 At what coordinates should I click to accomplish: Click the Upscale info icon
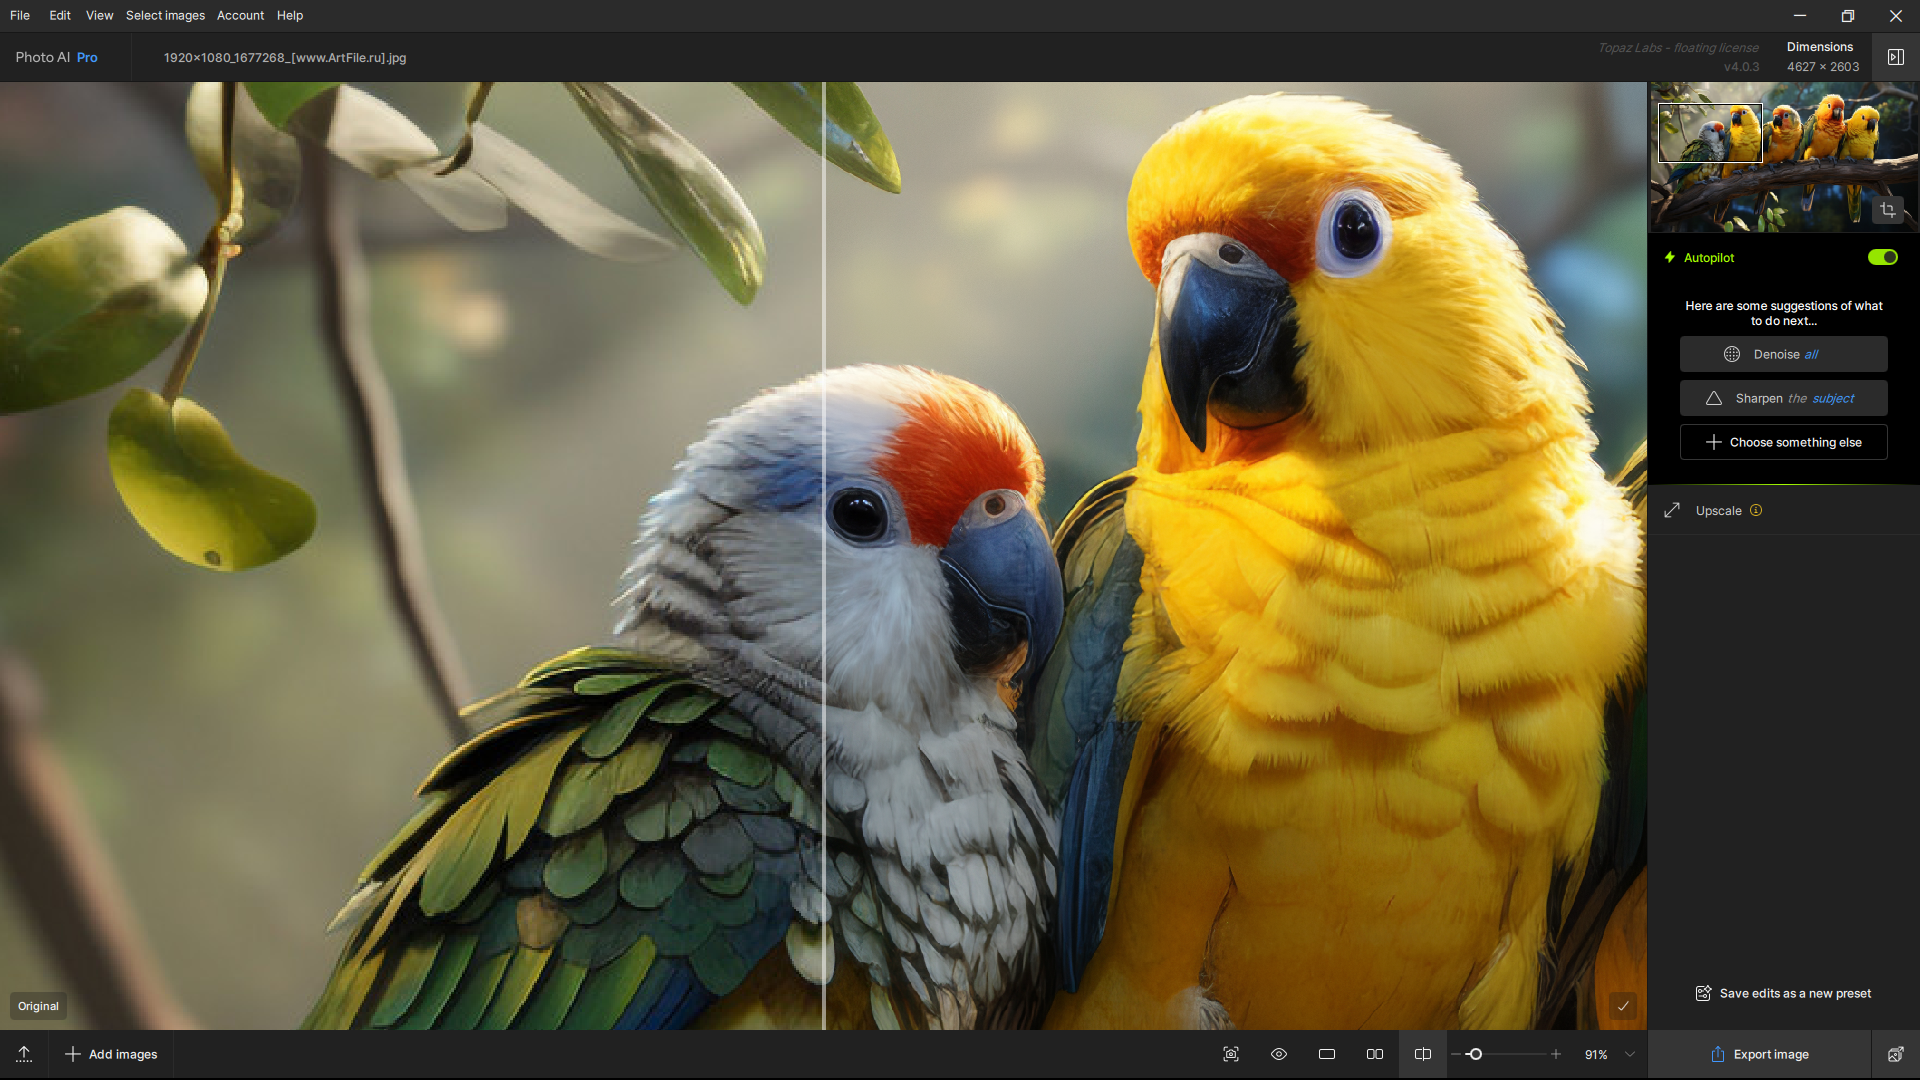1756,510
